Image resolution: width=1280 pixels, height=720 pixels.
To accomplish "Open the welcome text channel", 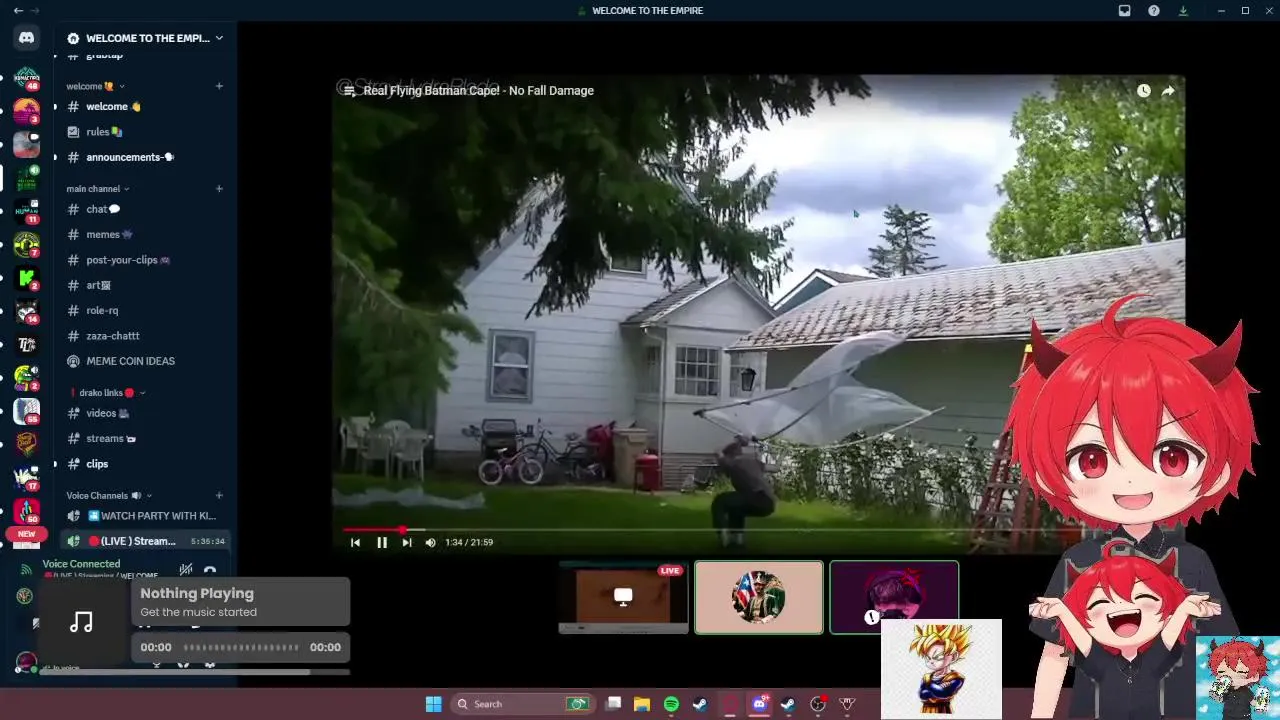I will (x=145, y=106).
